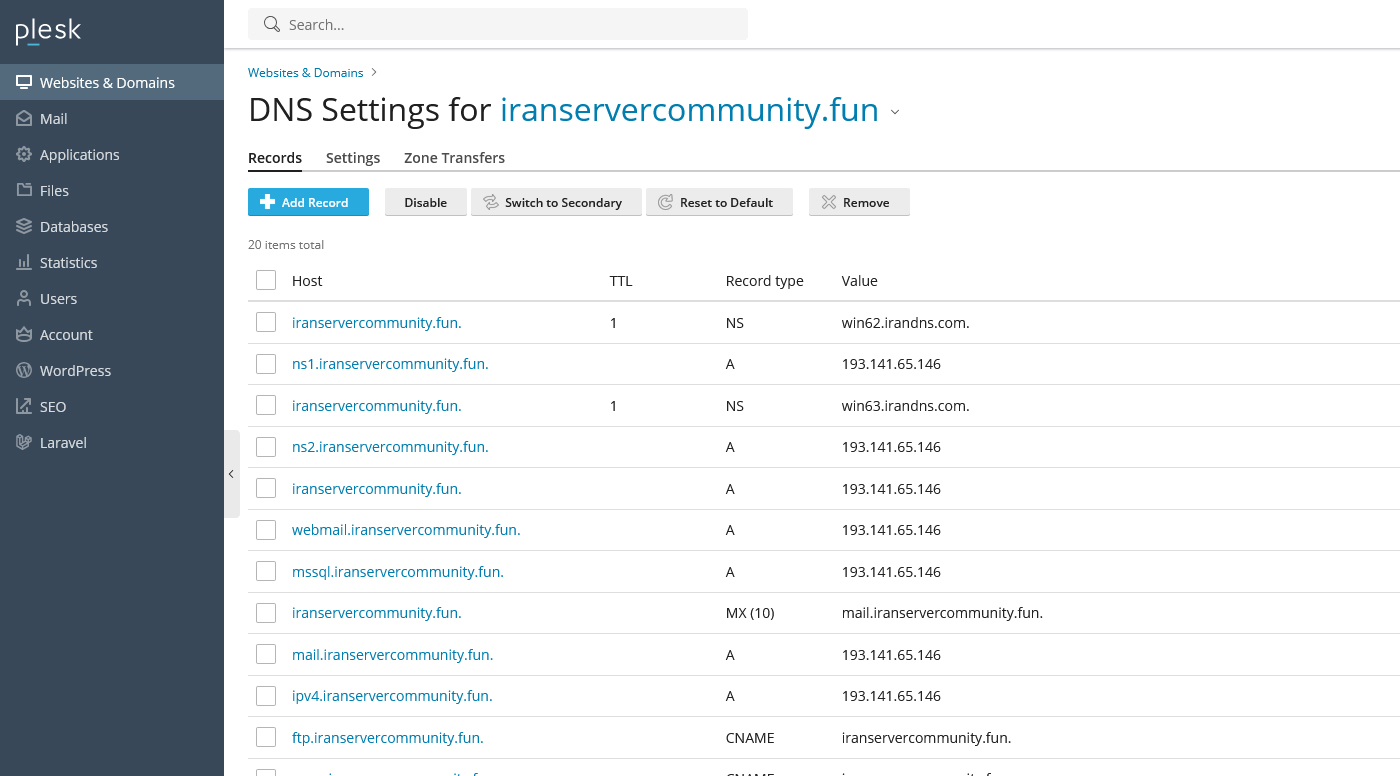The image size is (1400, 776).
Task: Click the chevron after Websites & Domains breadcrumb
Action: click(374, 72)
